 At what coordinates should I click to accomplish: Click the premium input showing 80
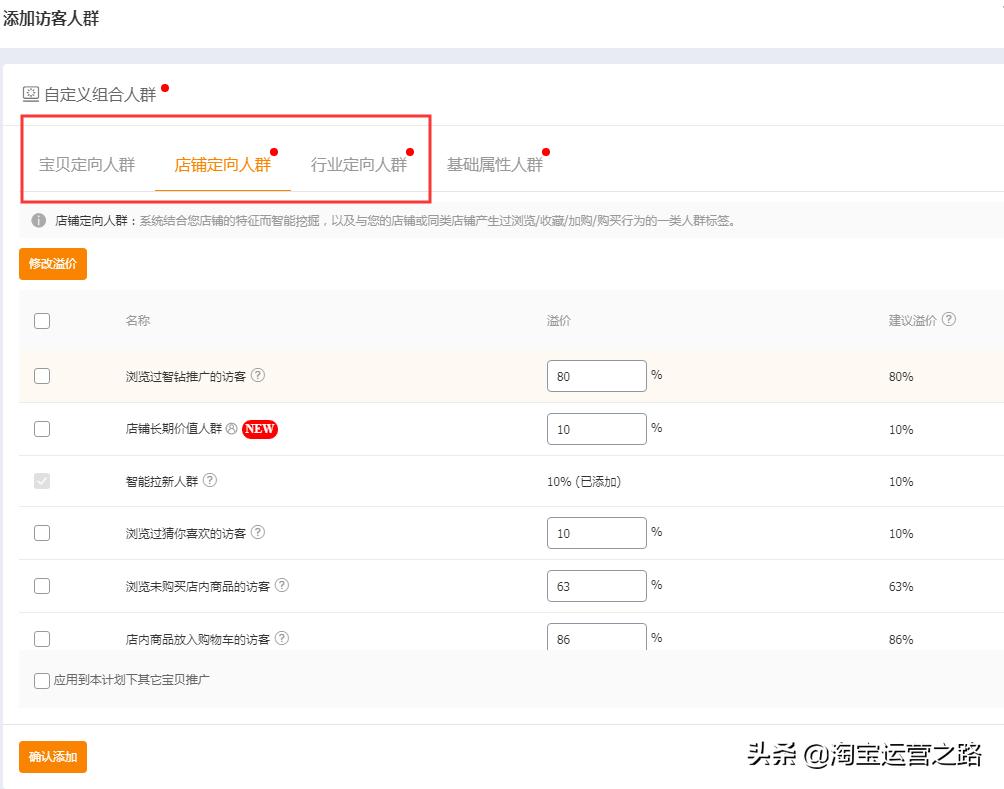(596, 376)
